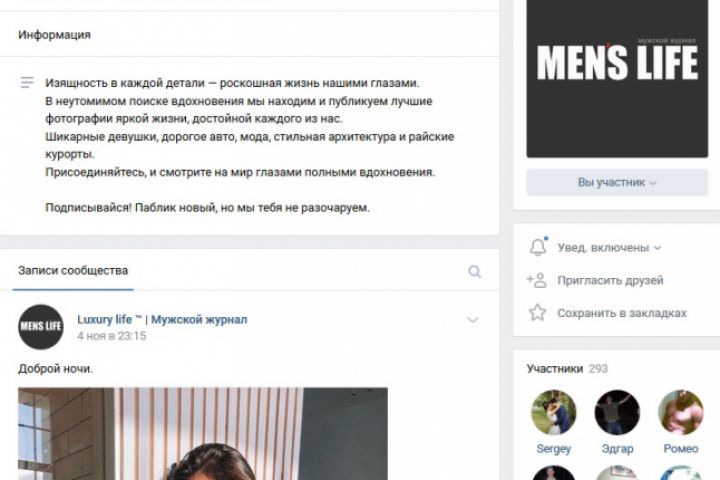Click the description lines icon
This screenshot has width=720, height=480.
27,83
